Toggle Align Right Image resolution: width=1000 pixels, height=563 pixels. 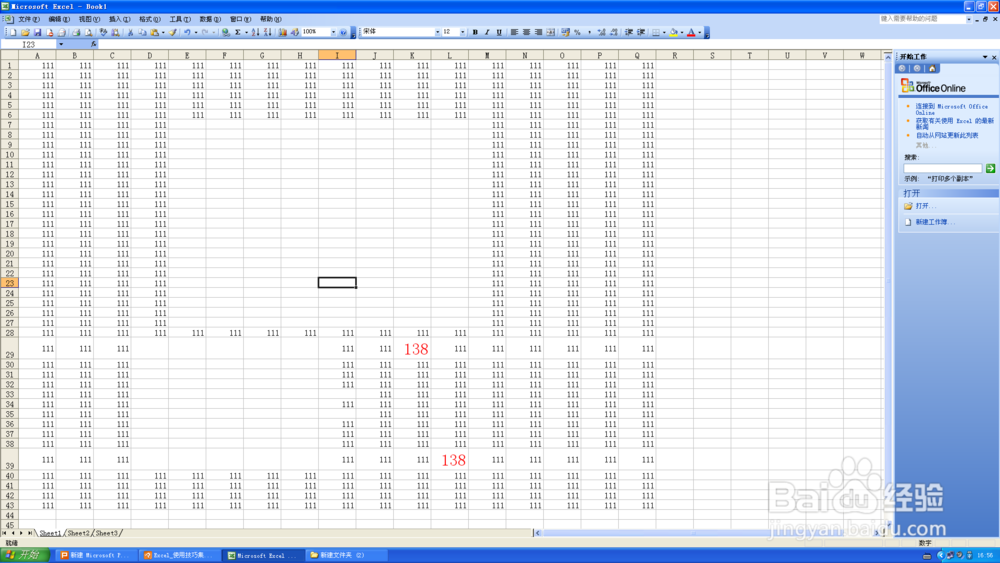pyautogui.click(x=538, y=32)
